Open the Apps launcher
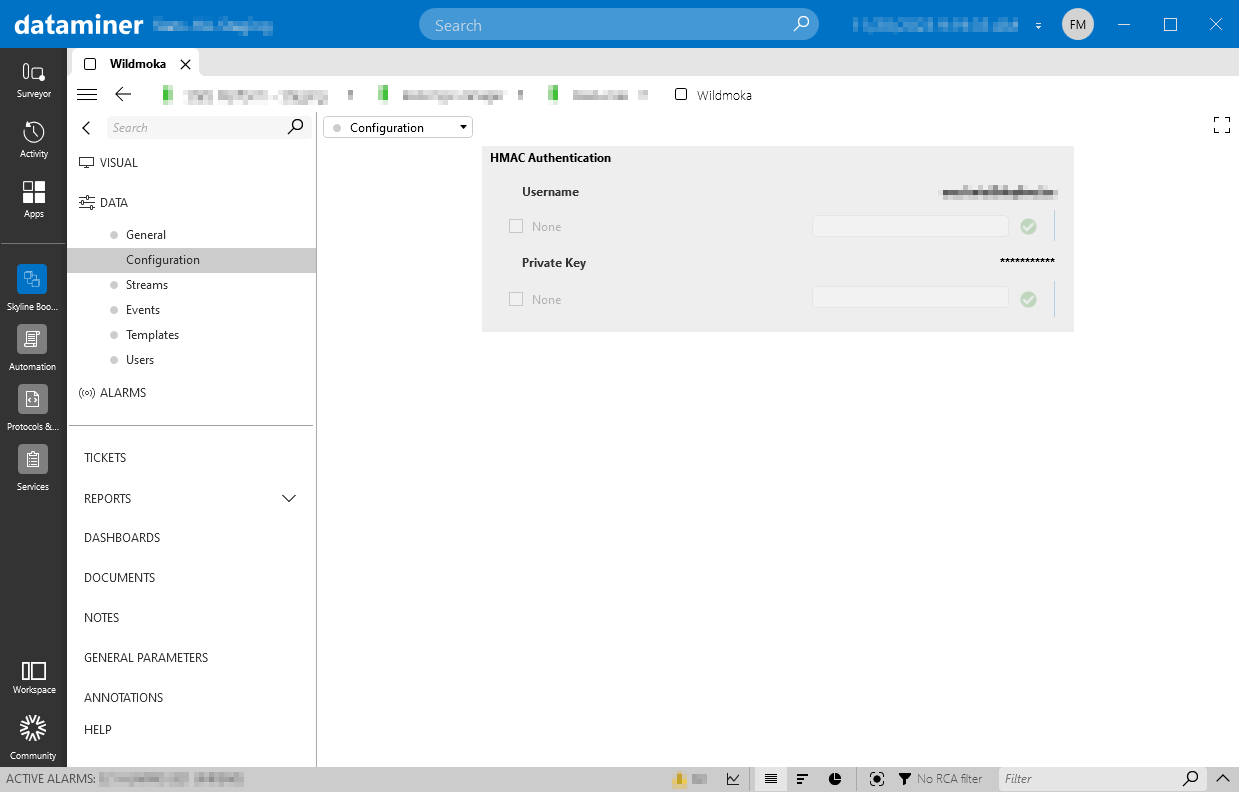The width and height of the screenshot is (1239, 792). (33, 200)
